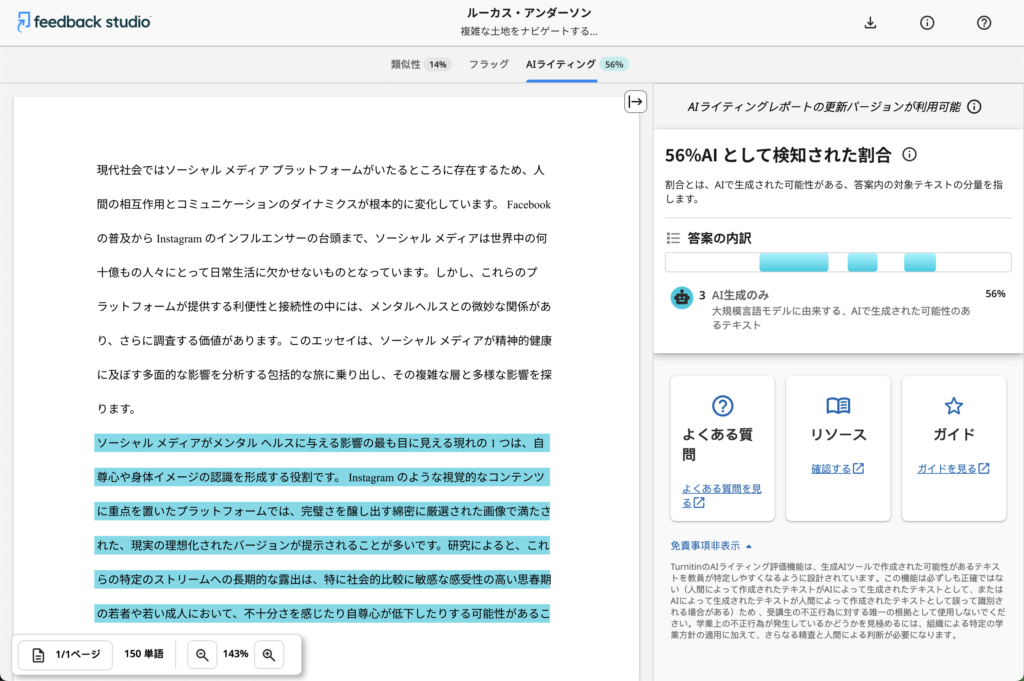Viewport: 1024px width, 681px height.
Task: Click the feedback studio logo
Action: 84,22
